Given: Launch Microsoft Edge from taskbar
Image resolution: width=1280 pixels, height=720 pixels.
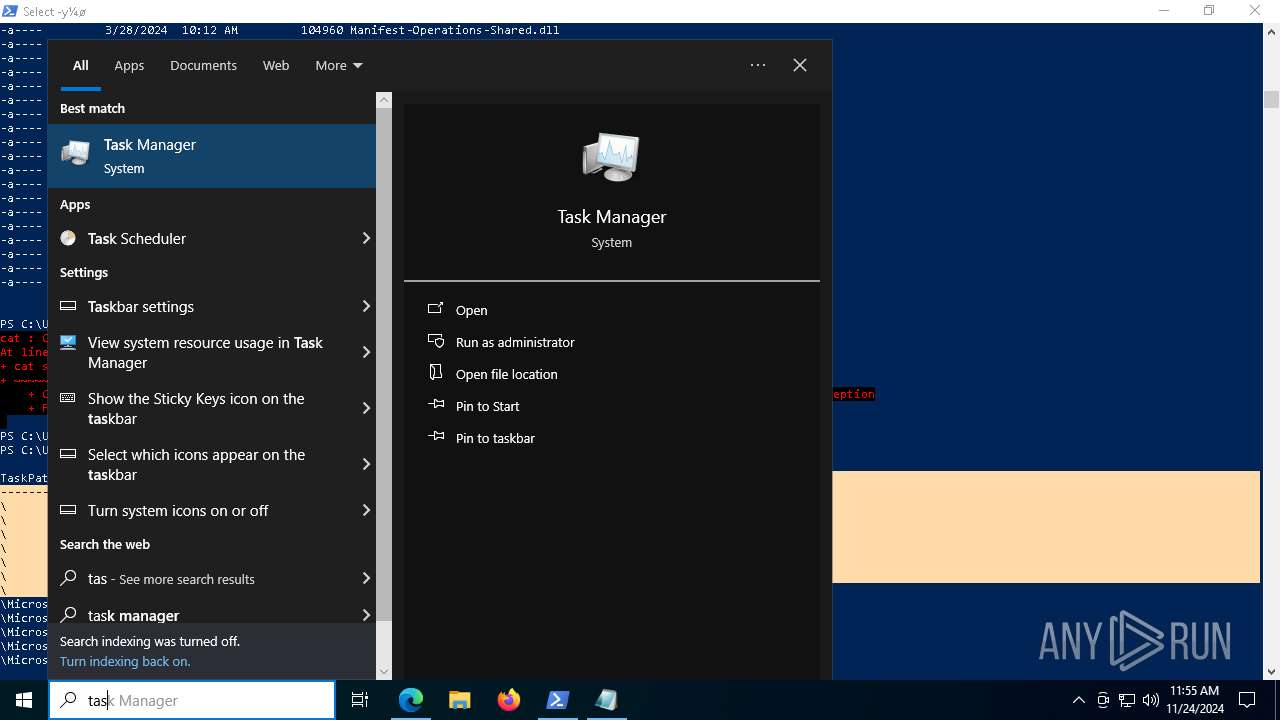Looking at the screenshot, I should [x=411, y=700].
